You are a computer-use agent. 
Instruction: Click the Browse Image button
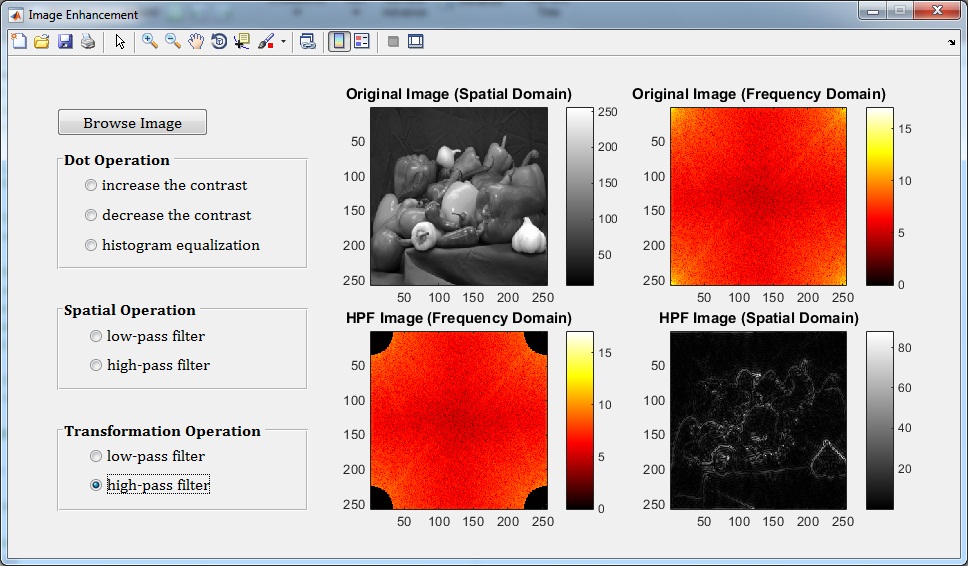tap(132, 122)
